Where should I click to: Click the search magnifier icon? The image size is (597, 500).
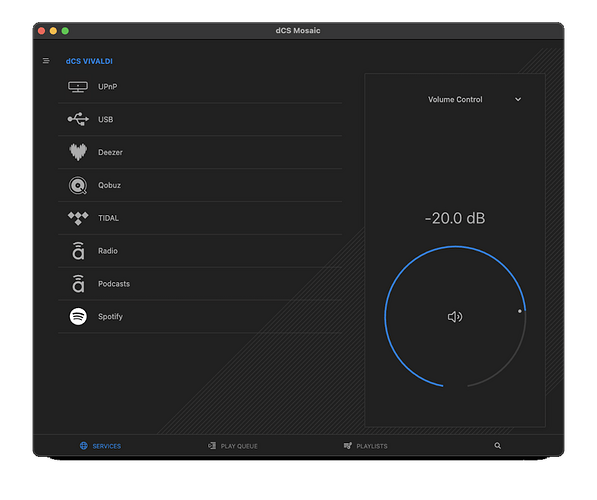[498, 446]
